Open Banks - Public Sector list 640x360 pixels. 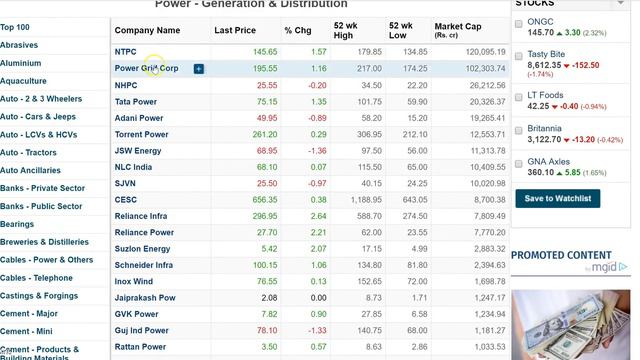click(x=41, y=206)
